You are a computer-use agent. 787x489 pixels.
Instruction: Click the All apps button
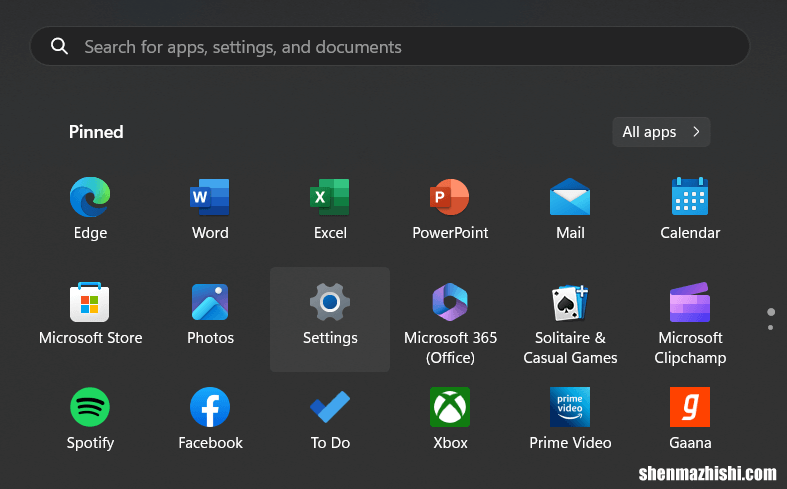tap(661, 132)
